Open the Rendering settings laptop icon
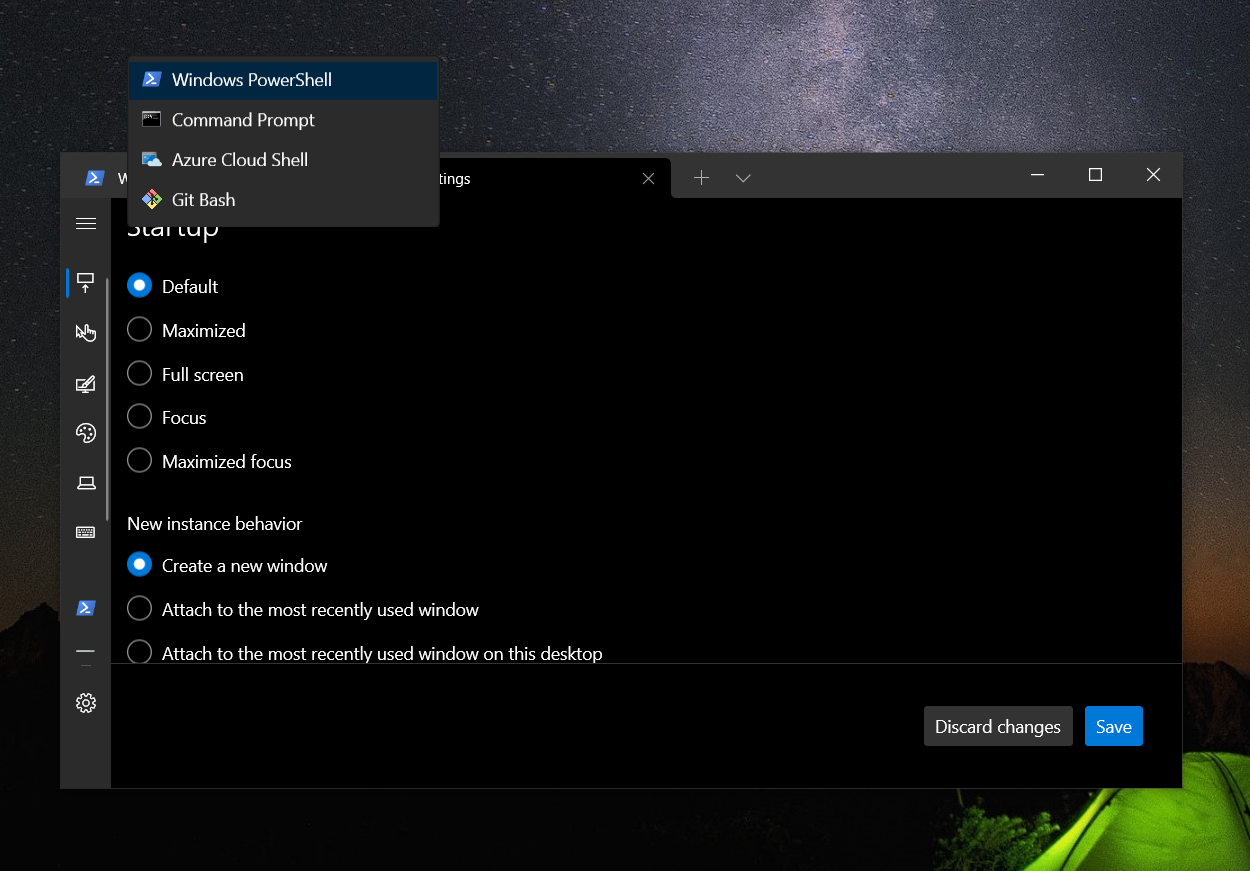 86,483
